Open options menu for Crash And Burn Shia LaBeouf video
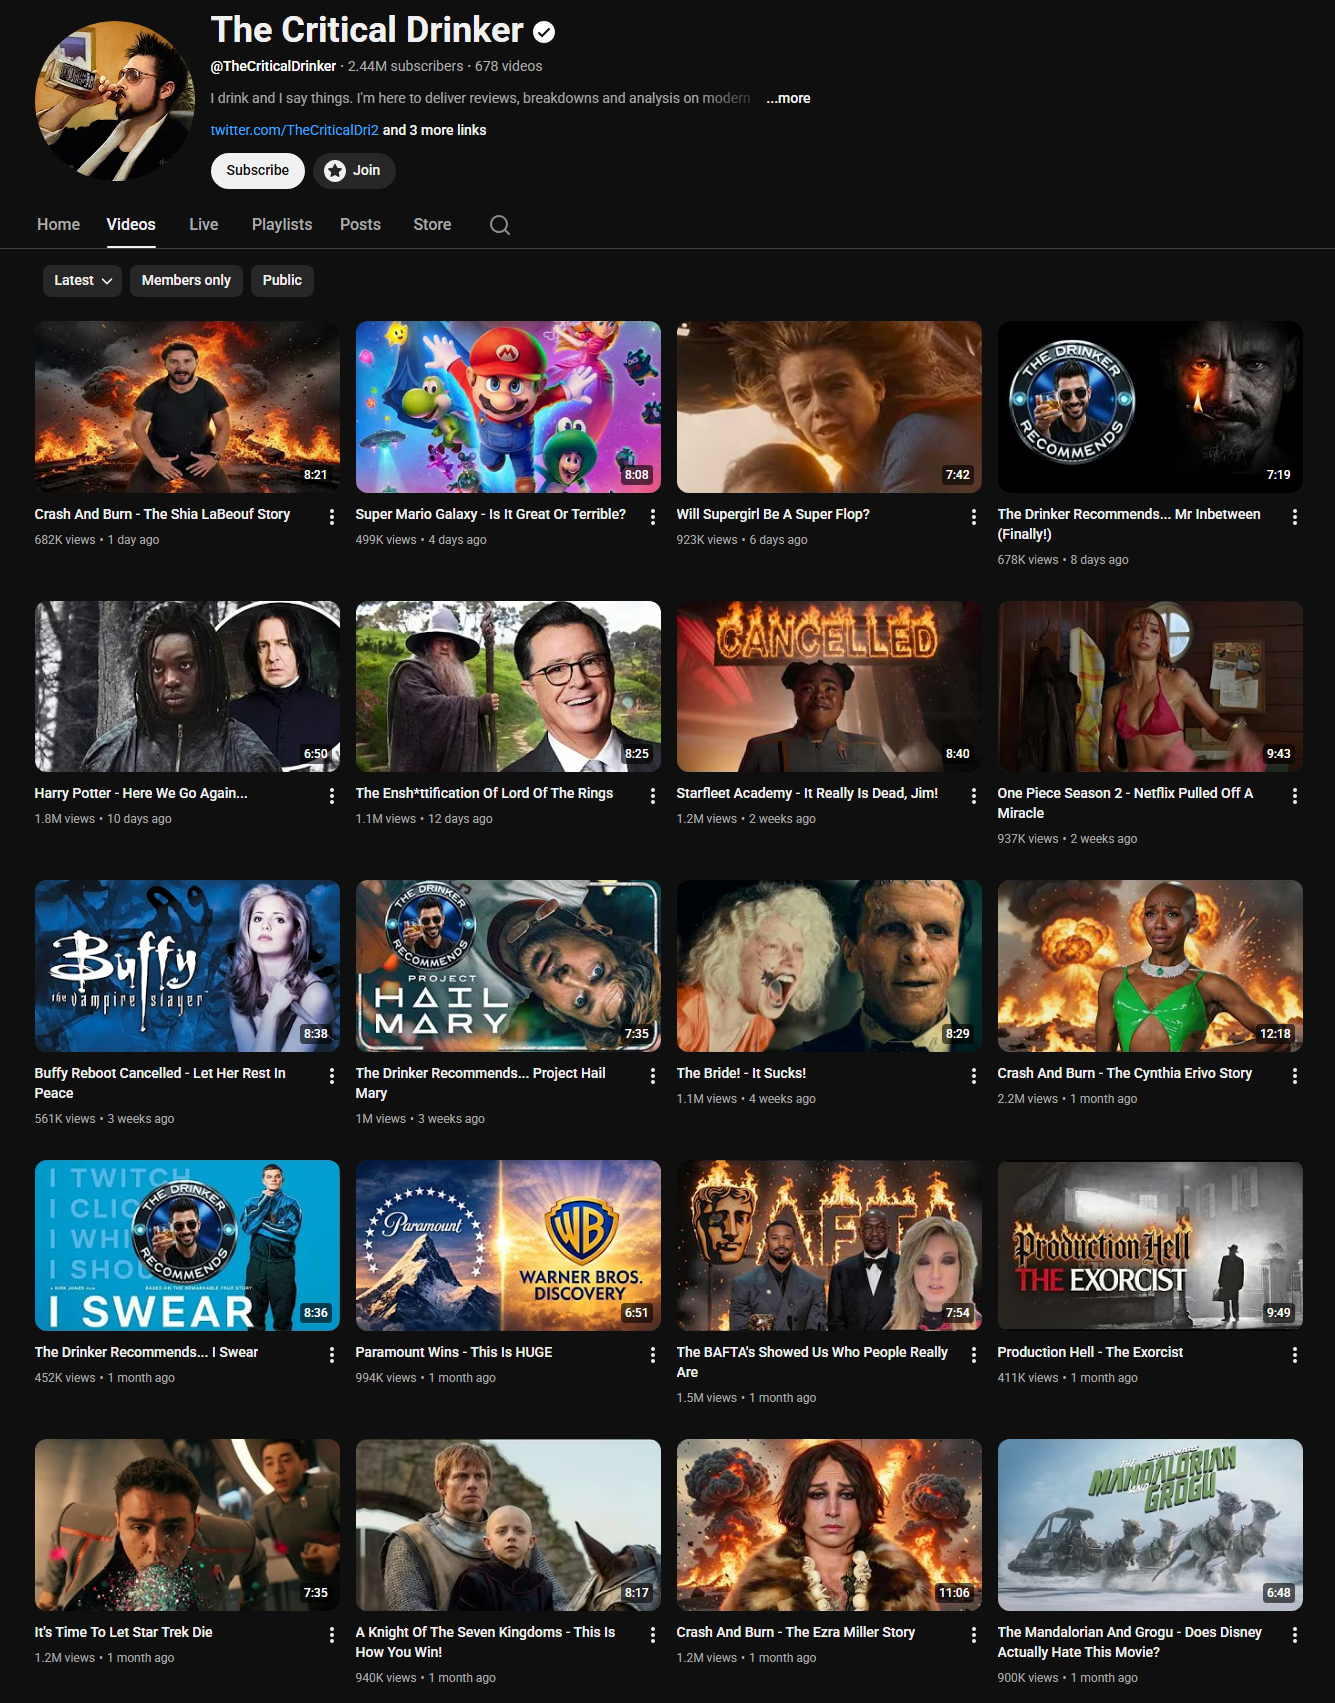 (x=332, y=516)
